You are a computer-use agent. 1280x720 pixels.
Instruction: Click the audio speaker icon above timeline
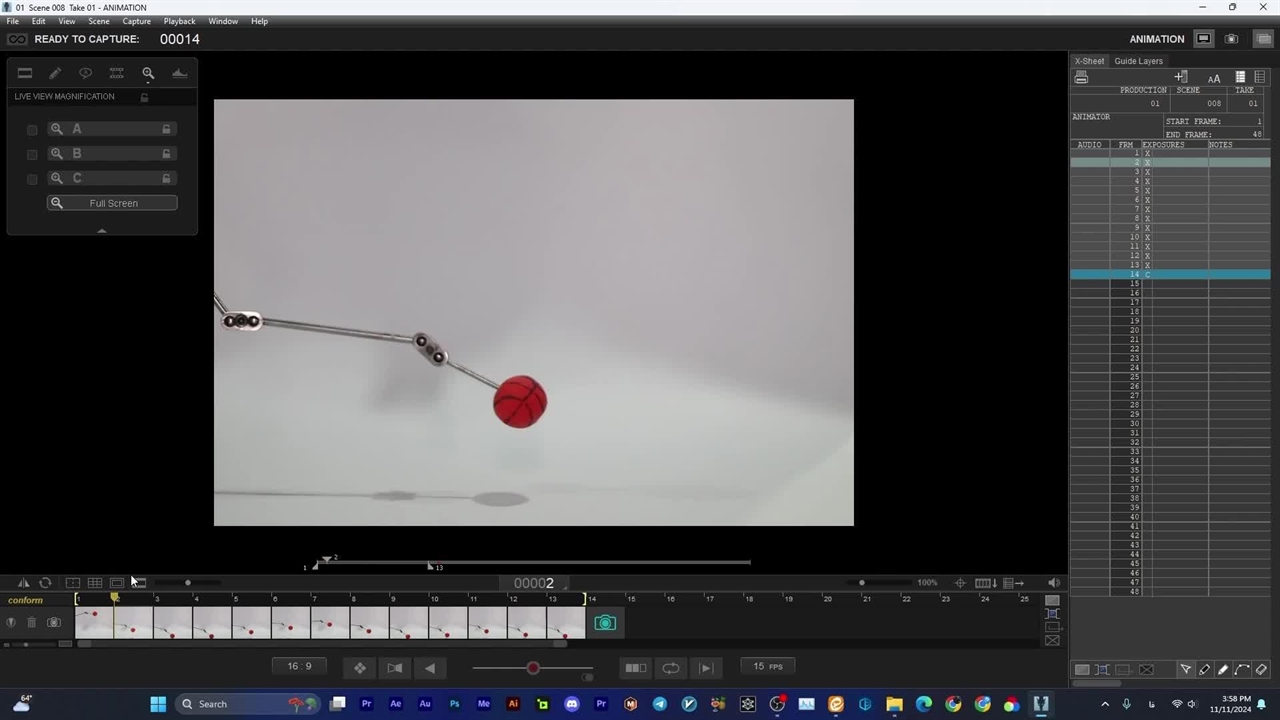pyautogui.click(x=1054, y=583)
